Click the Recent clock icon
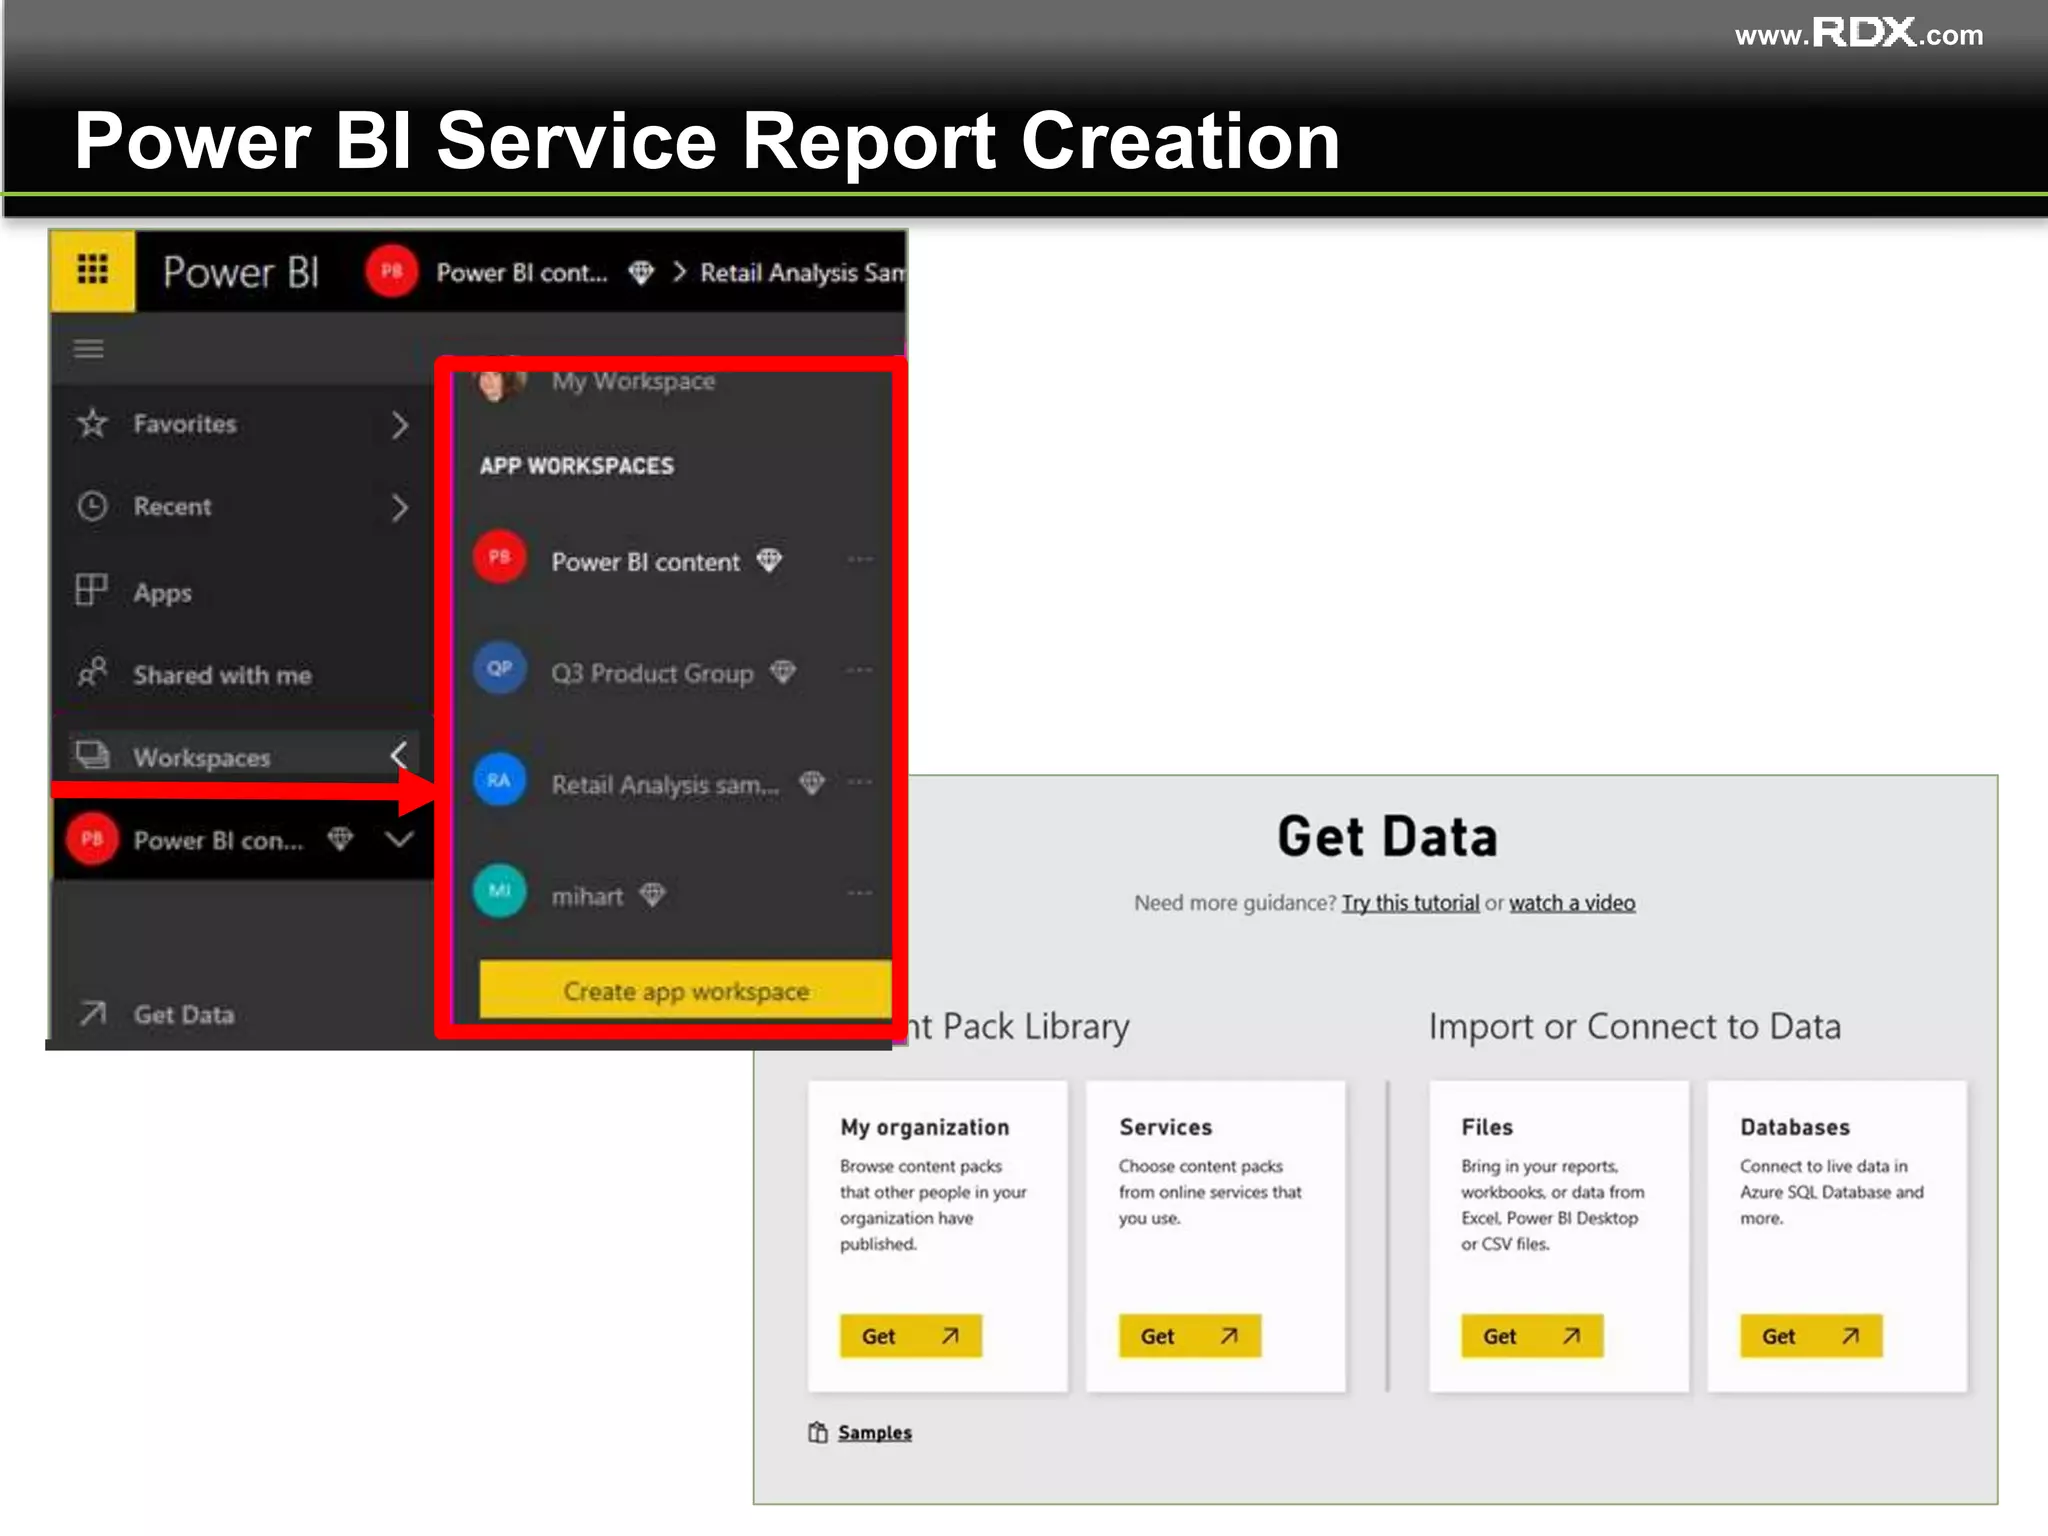Image resolution: width=2048 pixels, height=1536 pixels. coord(92,506)
